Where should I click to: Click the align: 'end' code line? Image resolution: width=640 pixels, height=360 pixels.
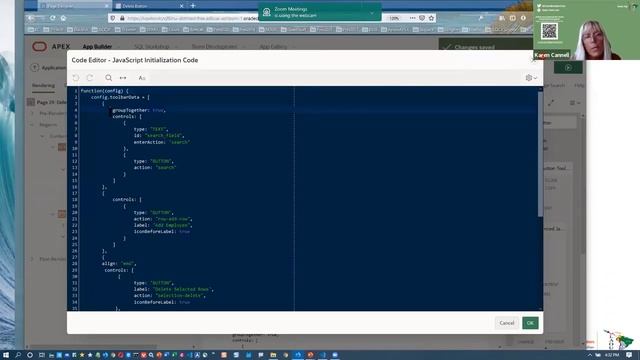(x=118, y=264)
